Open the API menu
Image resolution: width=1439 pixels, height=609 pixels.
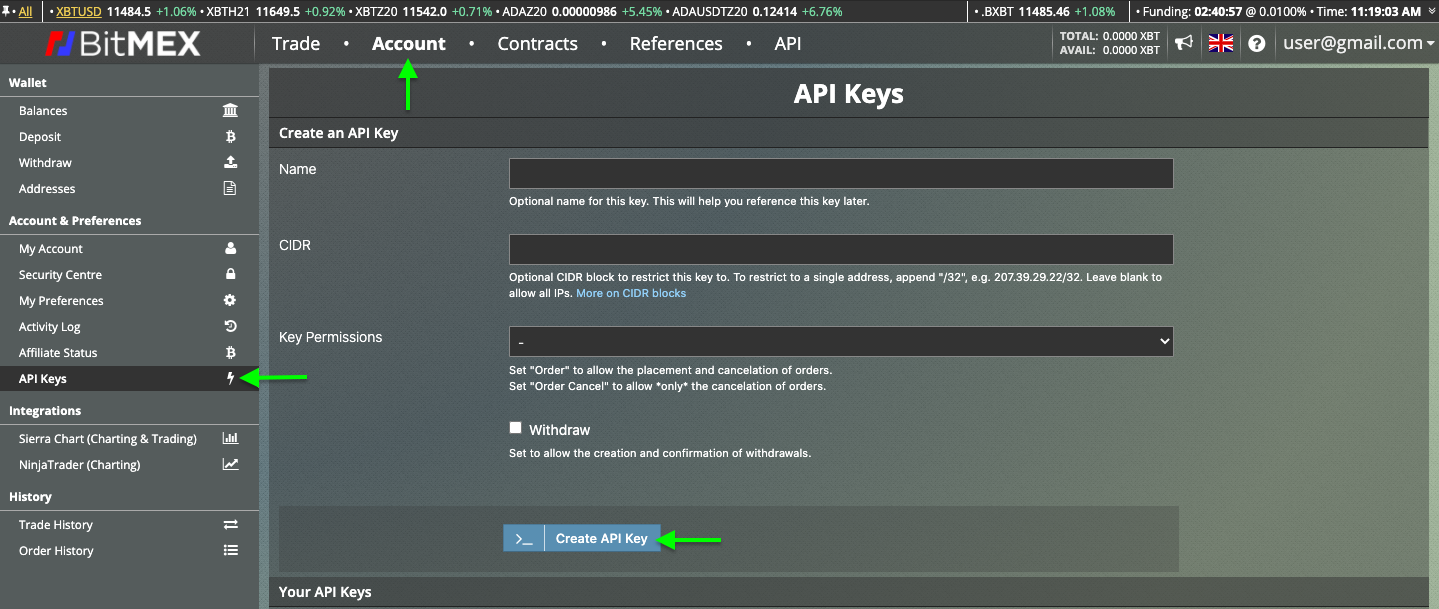click(x=788, y=44)
